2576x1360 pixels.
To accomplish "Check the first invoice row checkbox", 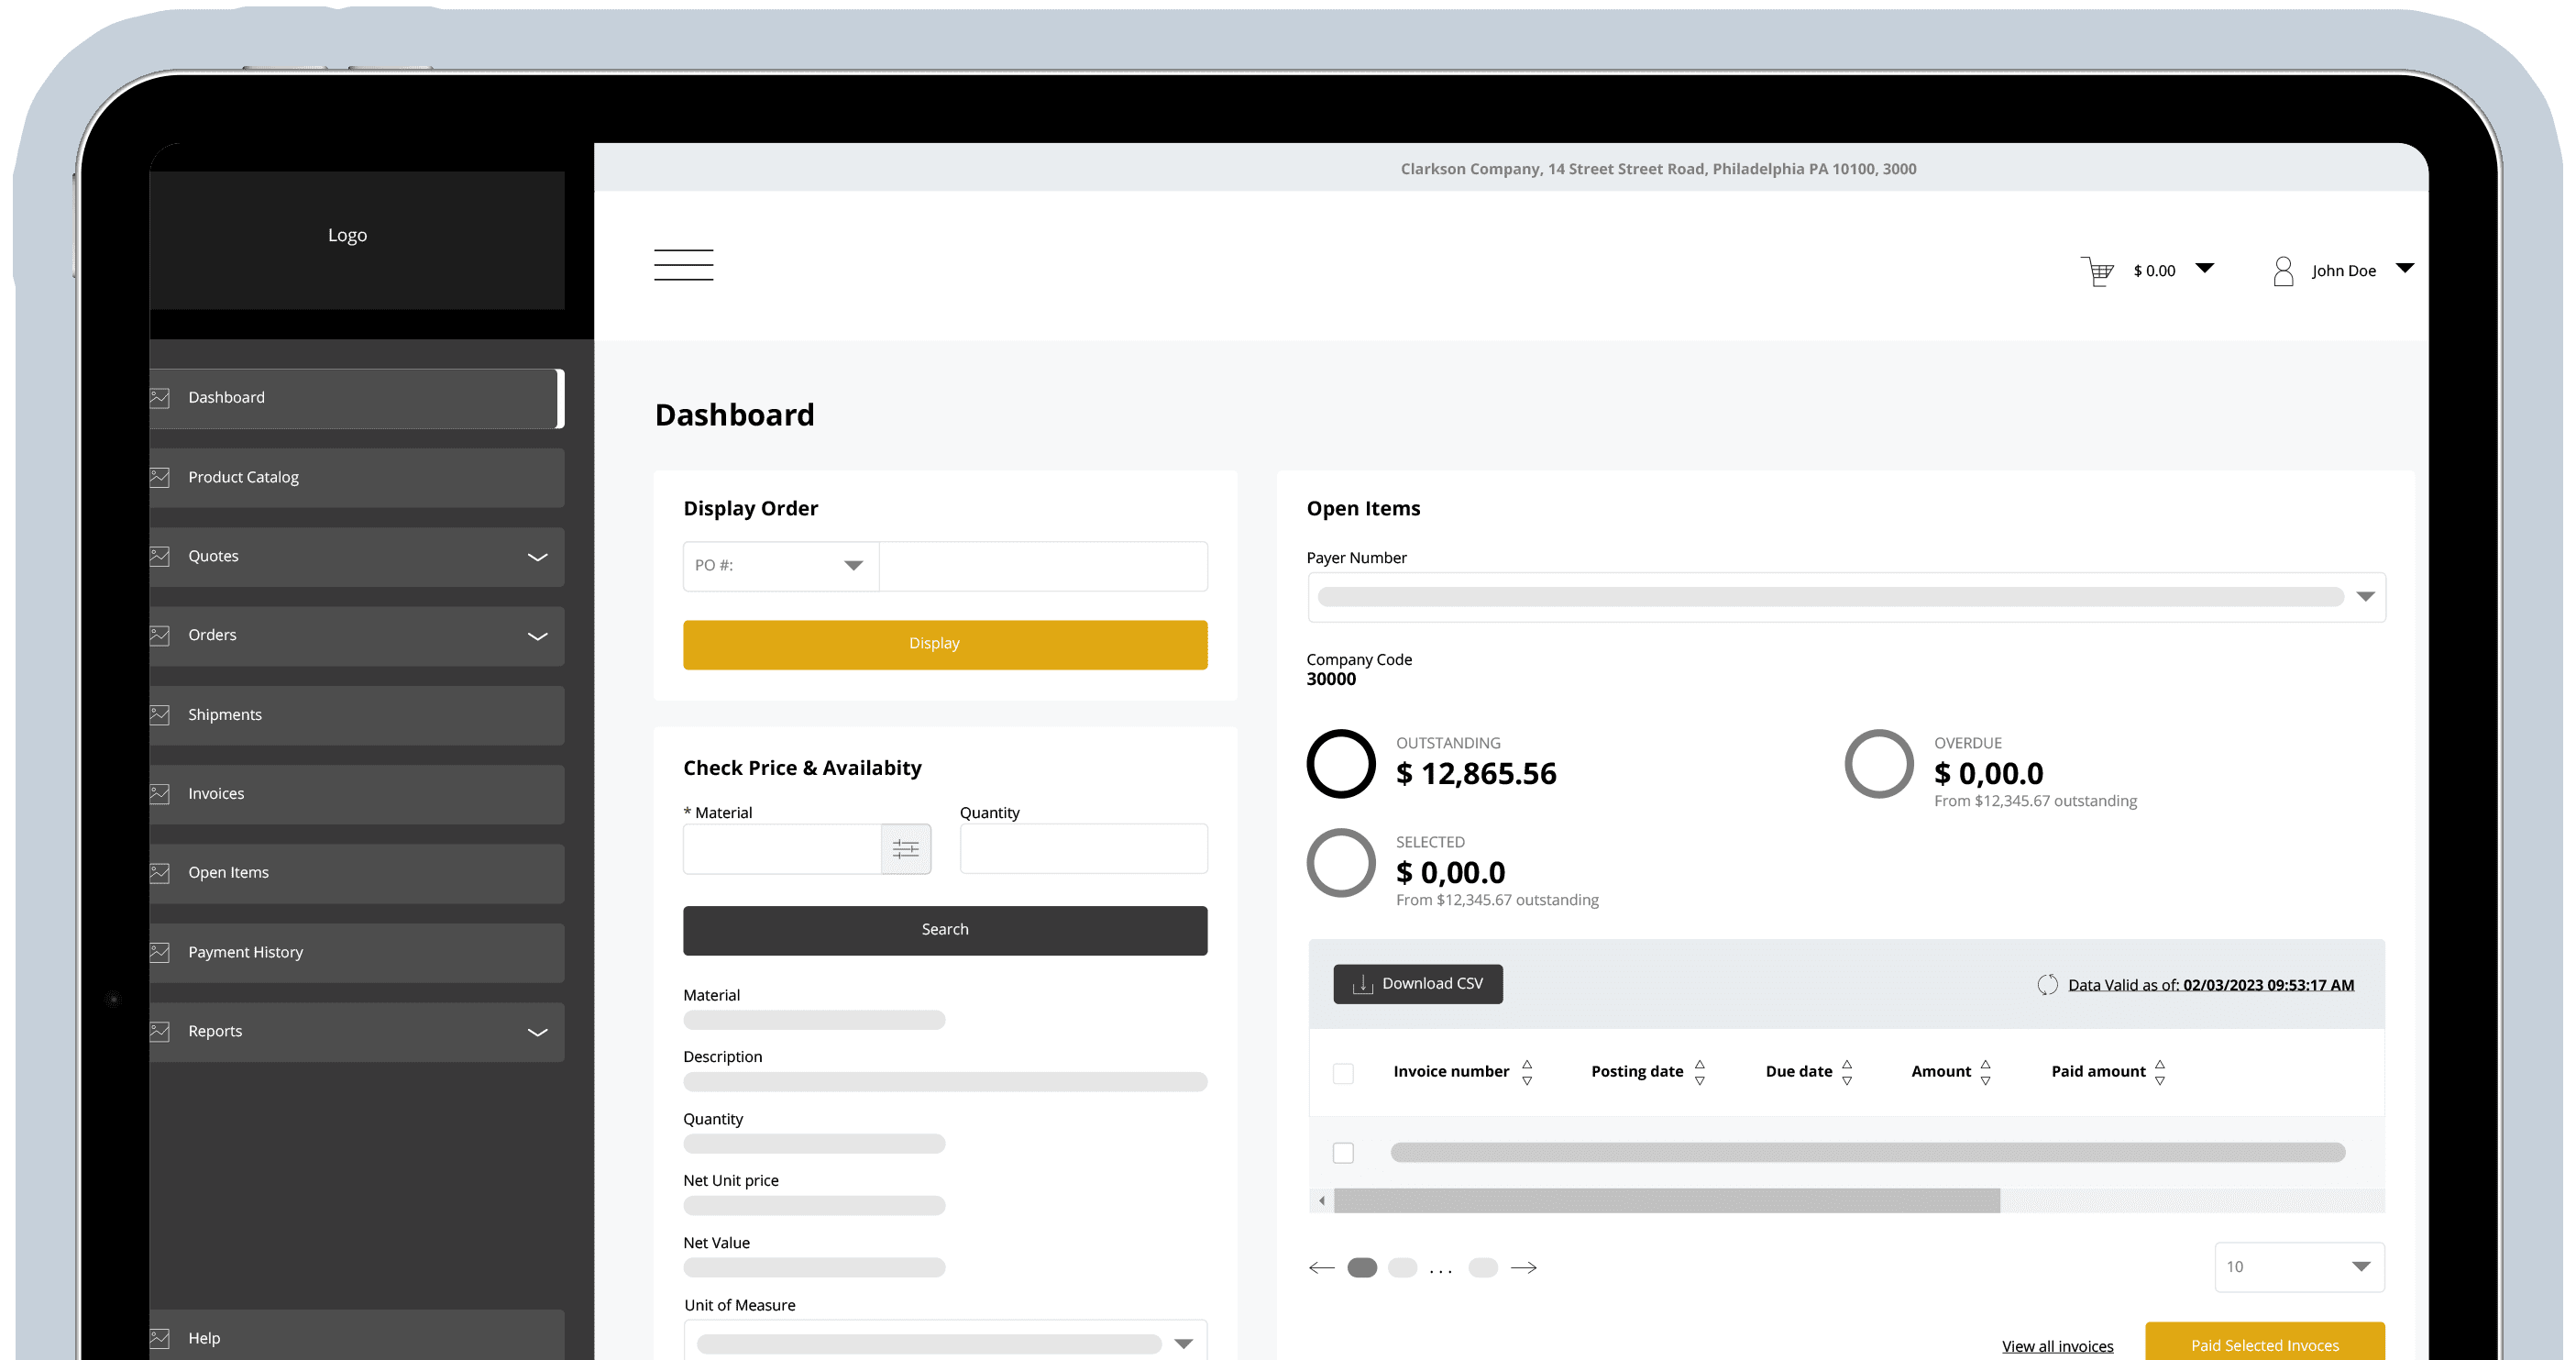I will click(x=1343, y=1153).
